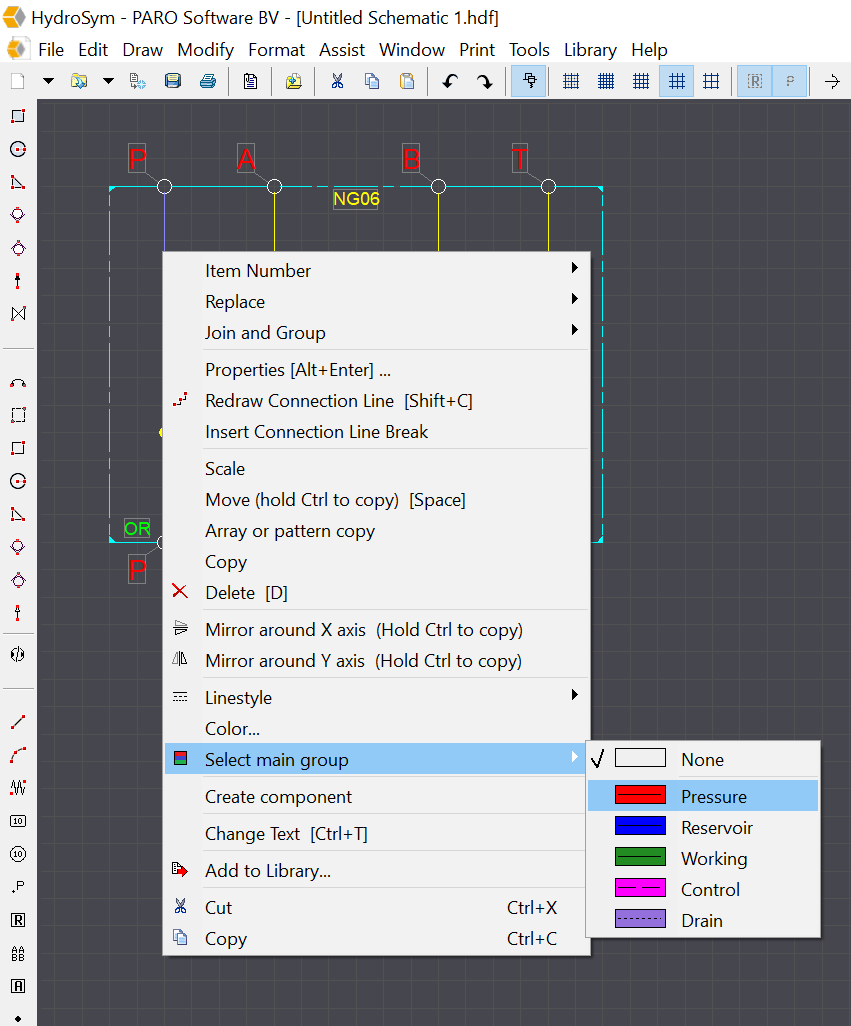Viewport: 851px width, 1026px height.
Task: Choose Redraw Connection Line from context menu
Action: point(376,400)
